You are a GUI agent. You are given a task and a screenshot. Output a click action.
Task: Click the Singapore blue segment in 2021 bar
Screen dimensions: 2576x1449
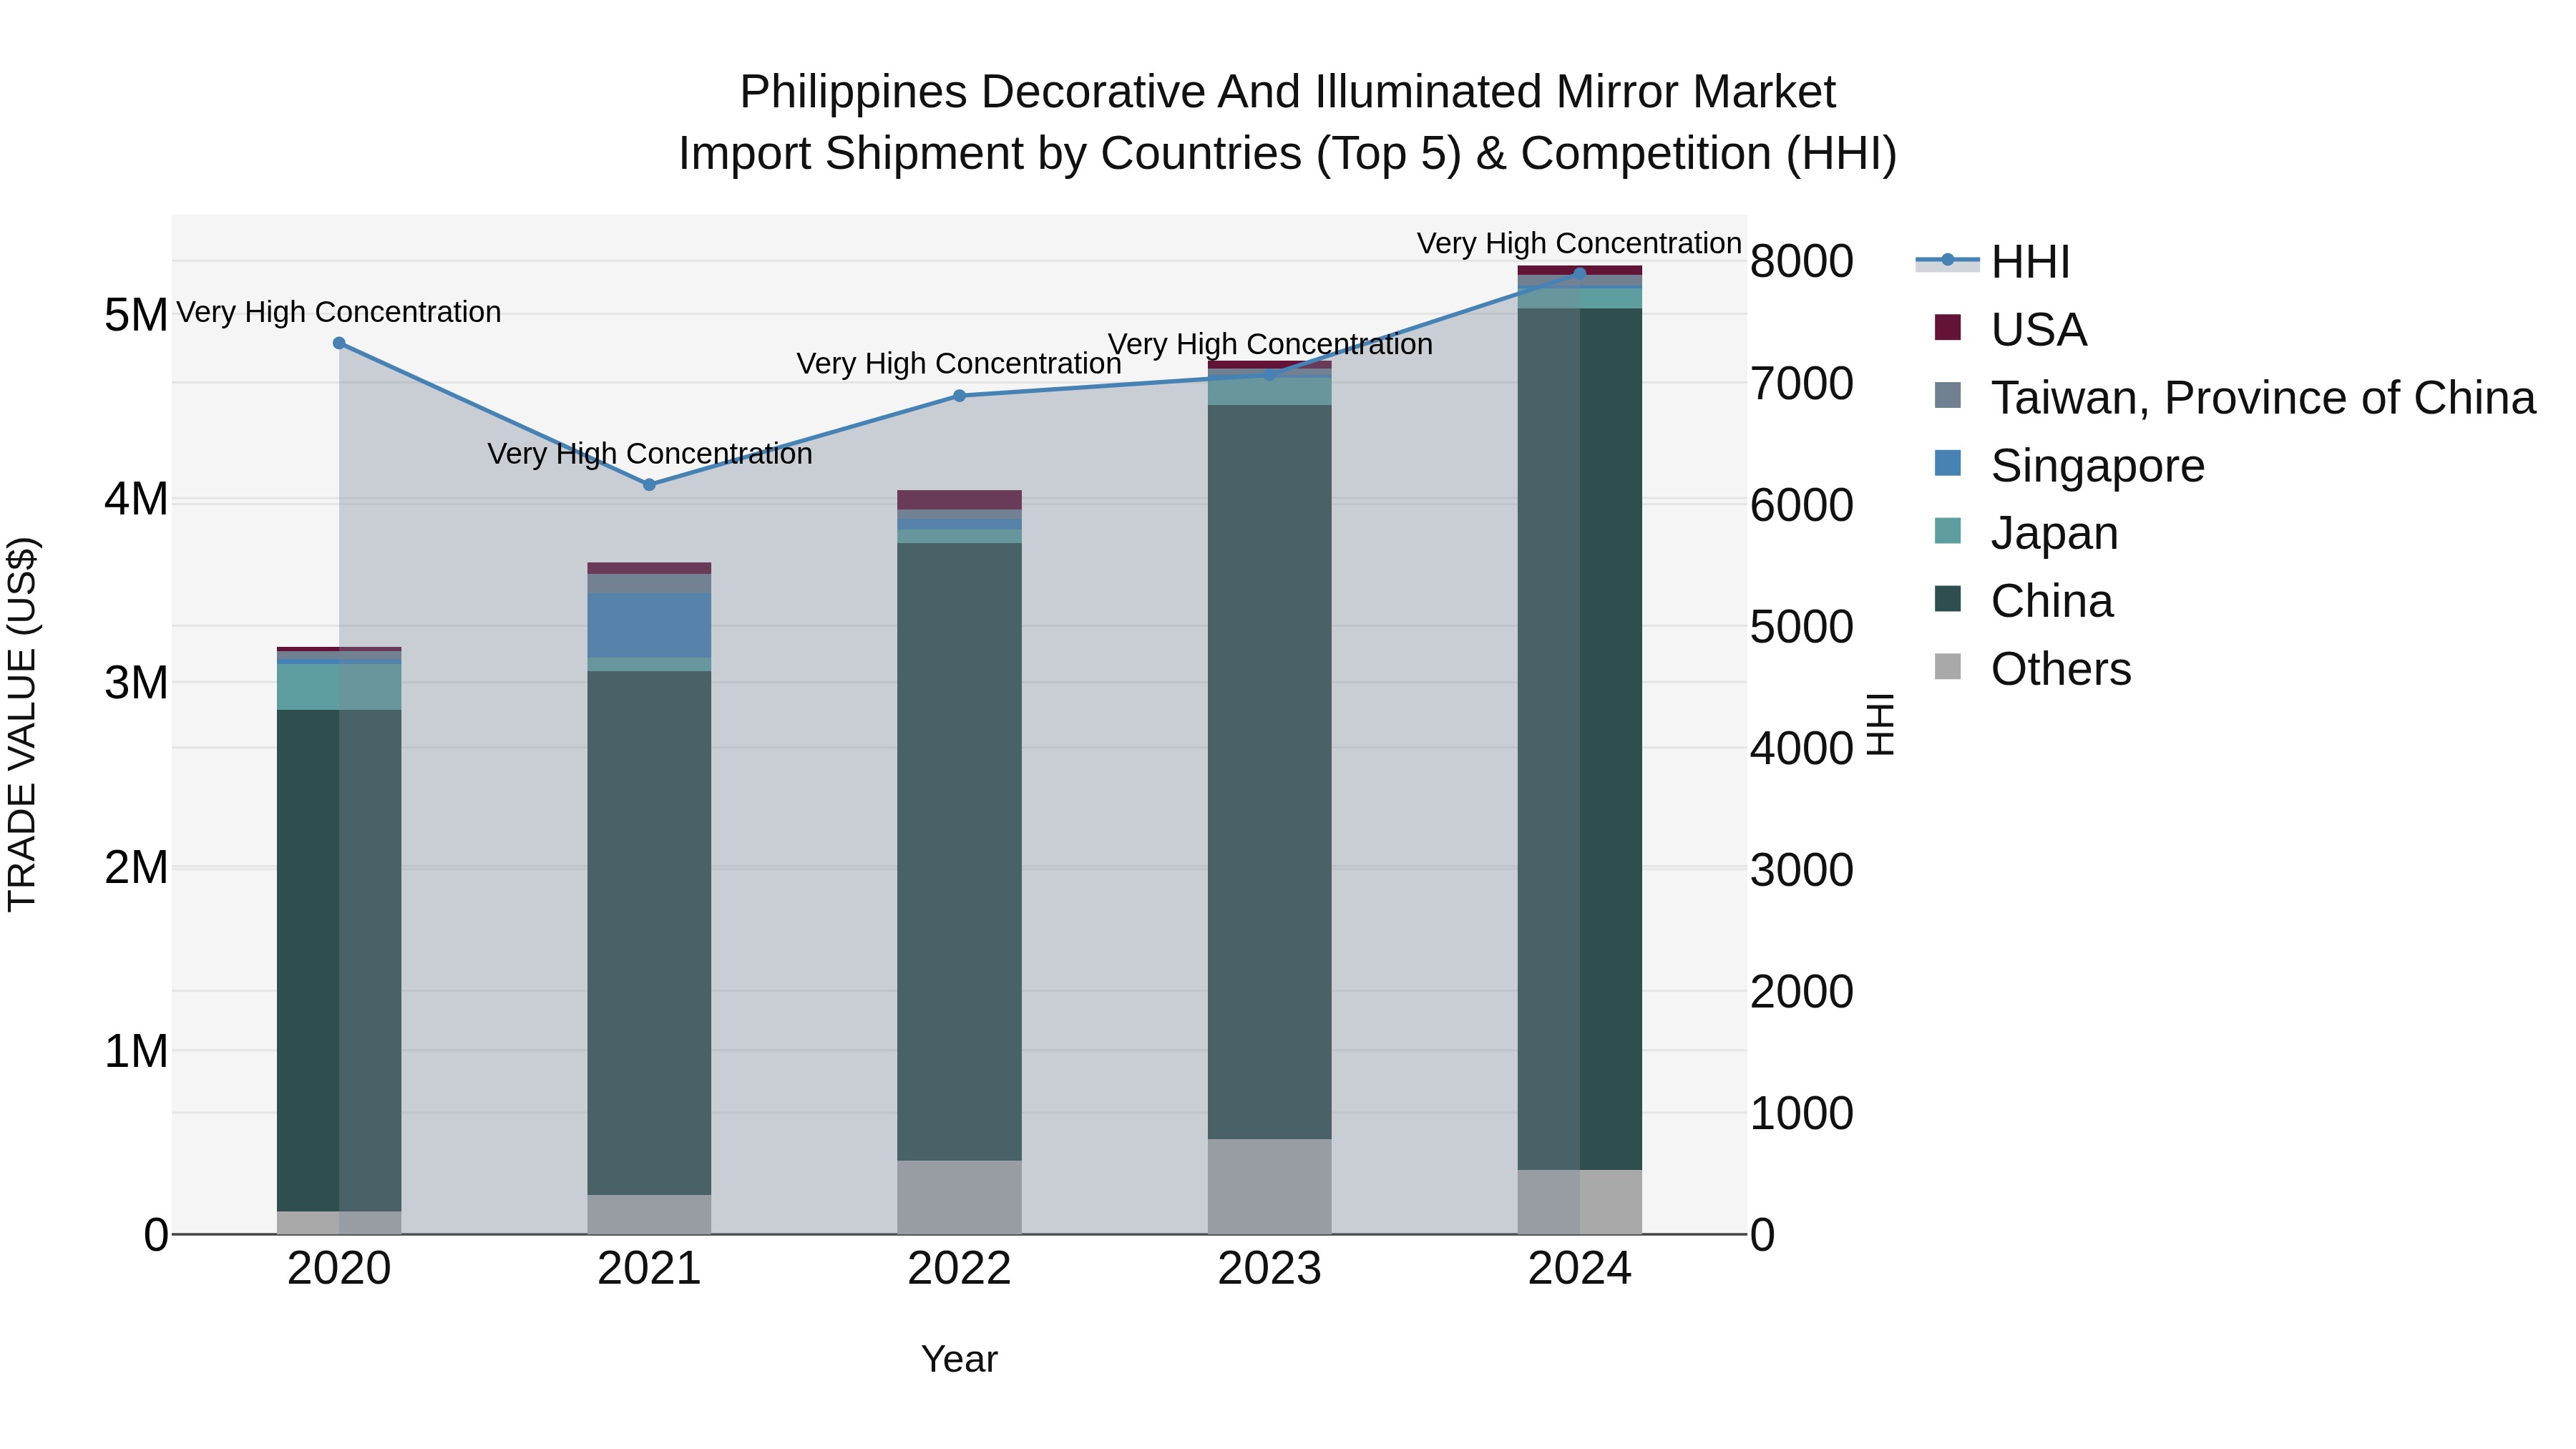[x=649, y=626]
